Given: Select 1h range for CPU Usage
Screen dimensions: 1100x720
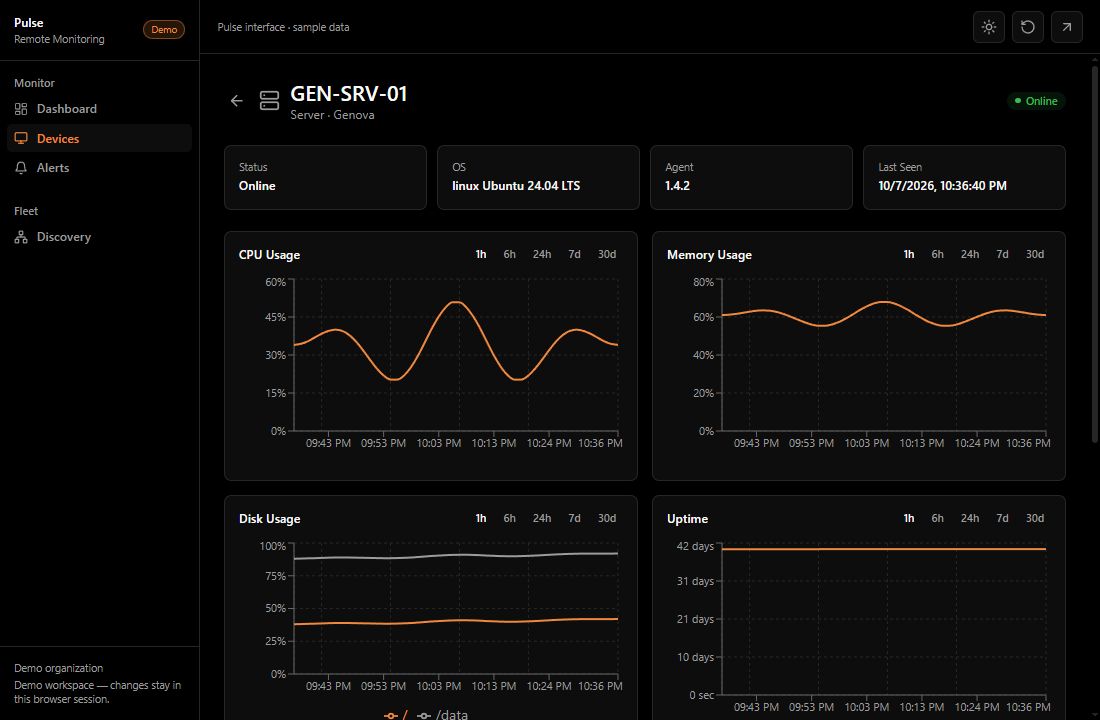Looking at the screenshot, I should (481, 254).
